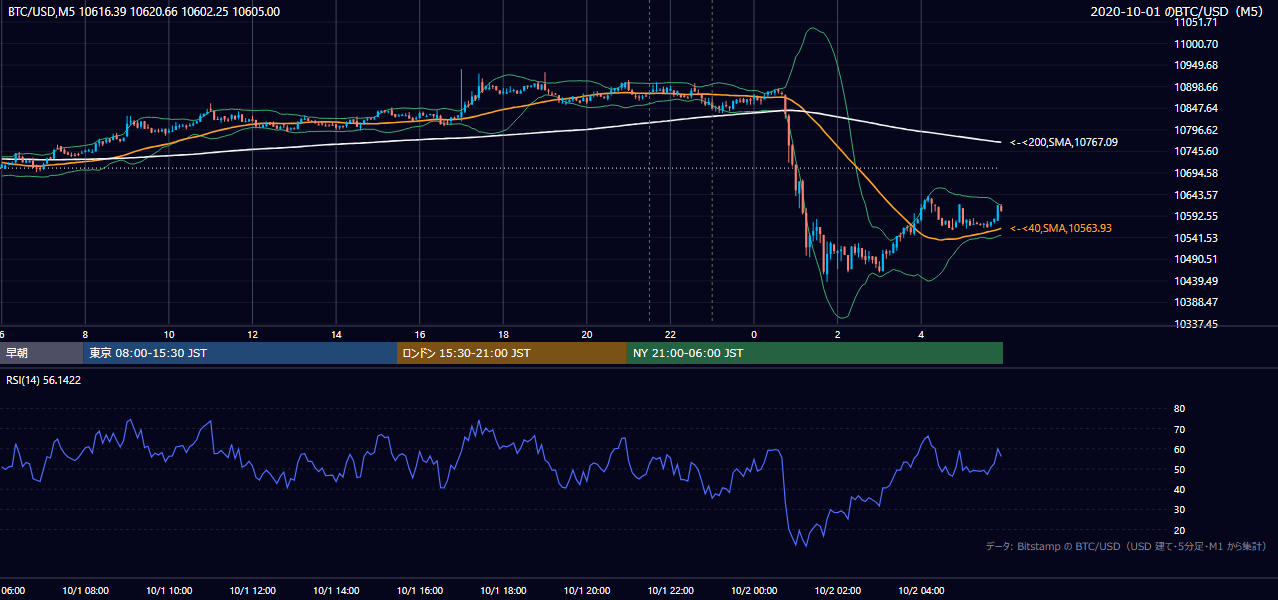Click the 東京 08:00-15:30 JST session bar
The image size is (1278, 600).
coord(240,353)
